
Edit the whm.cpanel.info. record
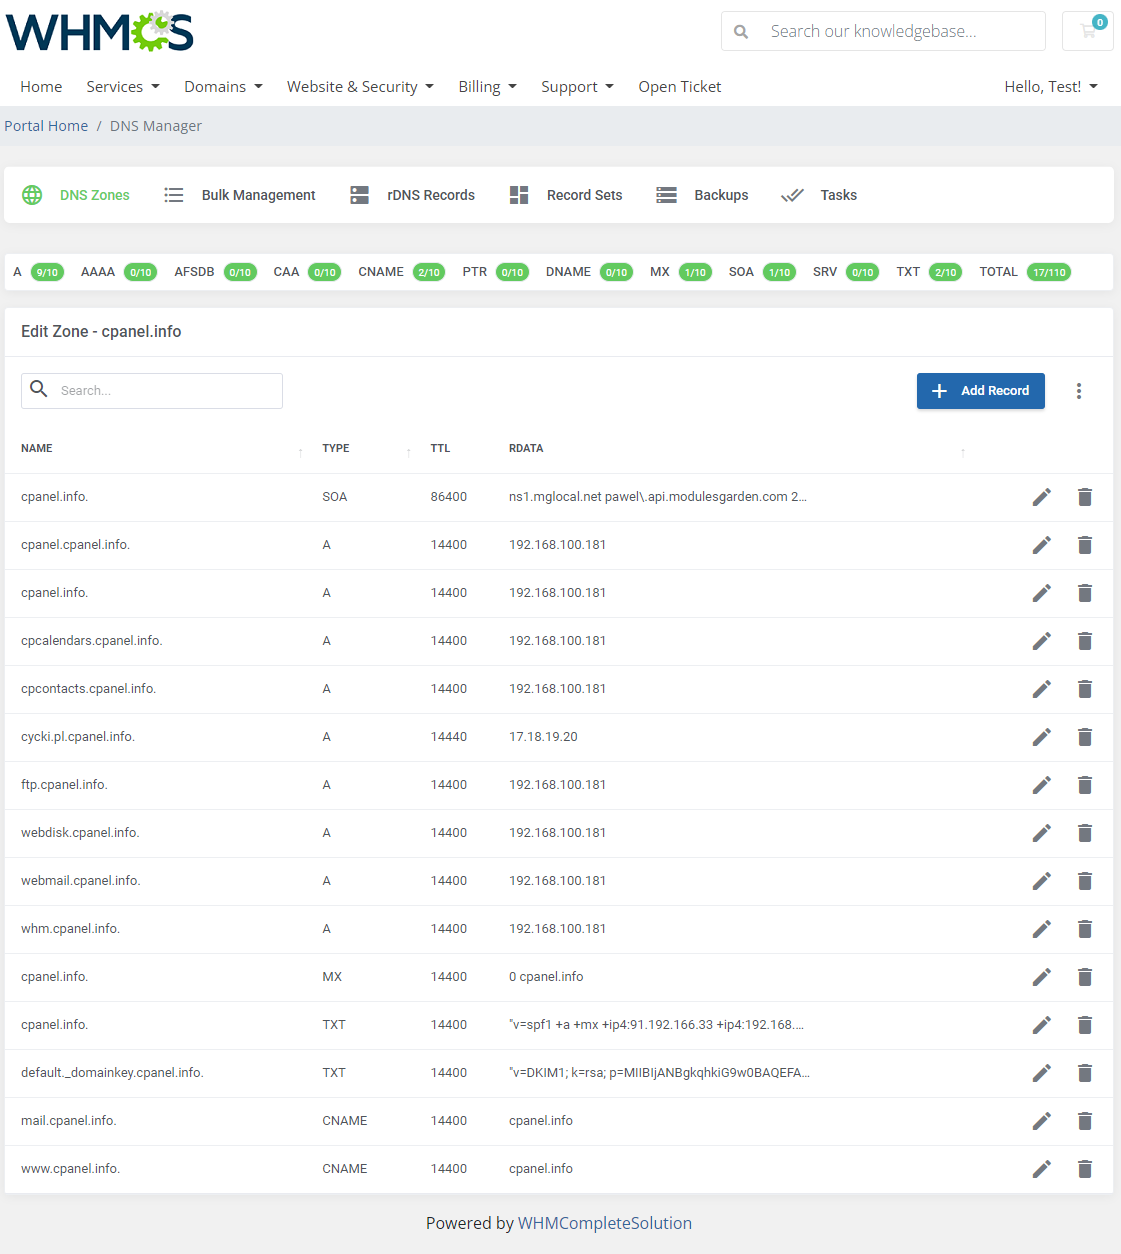[x=1042, y=929]
